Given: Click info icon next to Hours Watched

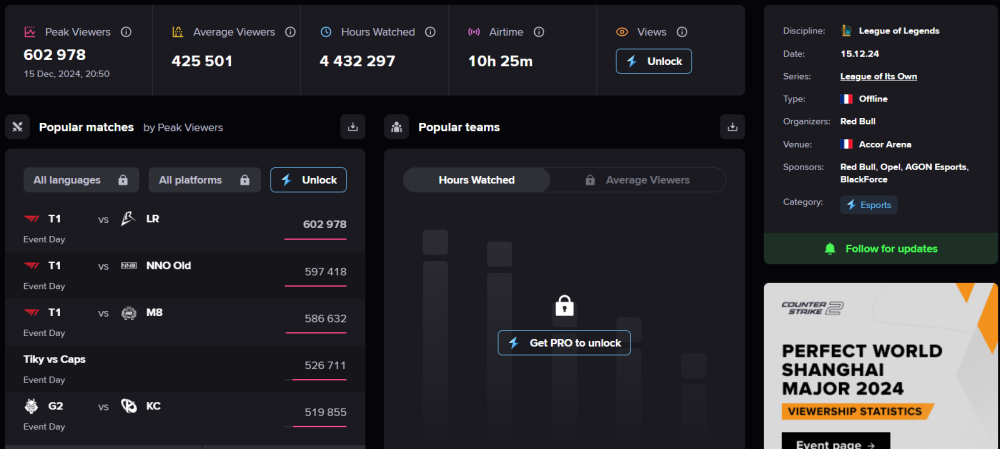Looking at the screenshot, I should click(430, 32).
